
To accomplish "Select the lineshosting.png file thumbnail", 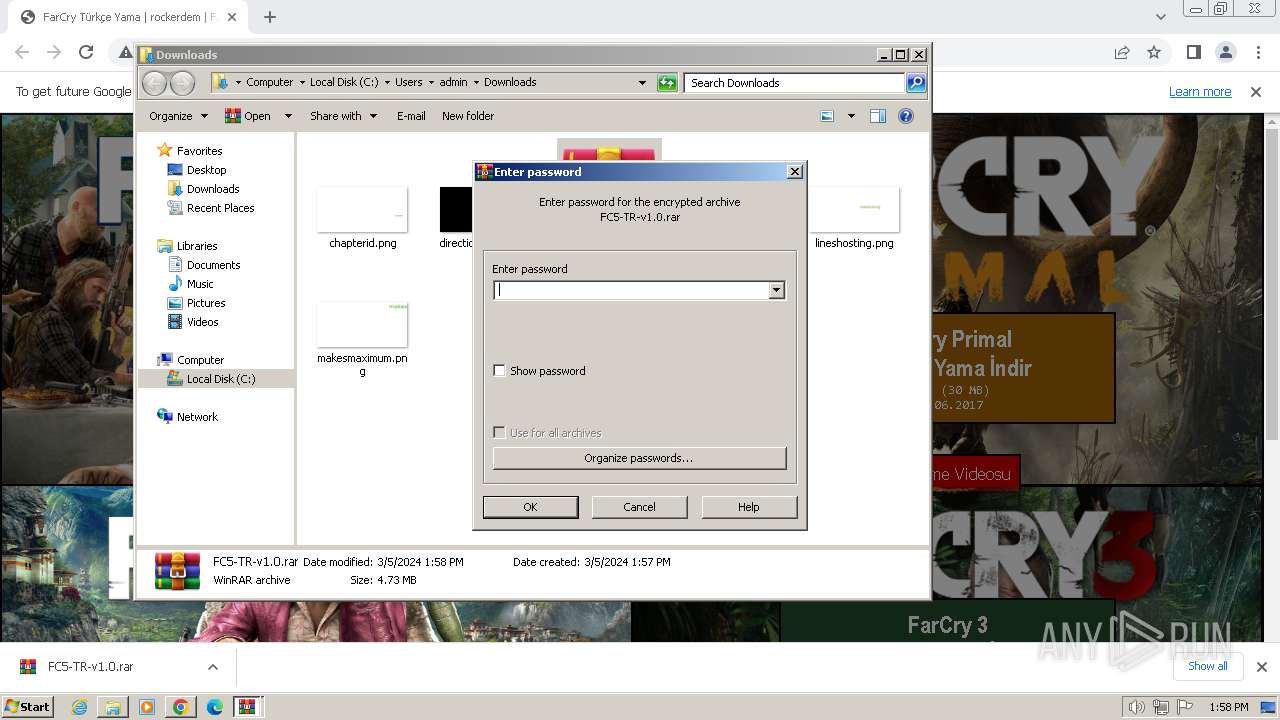I will coord(854,210).
